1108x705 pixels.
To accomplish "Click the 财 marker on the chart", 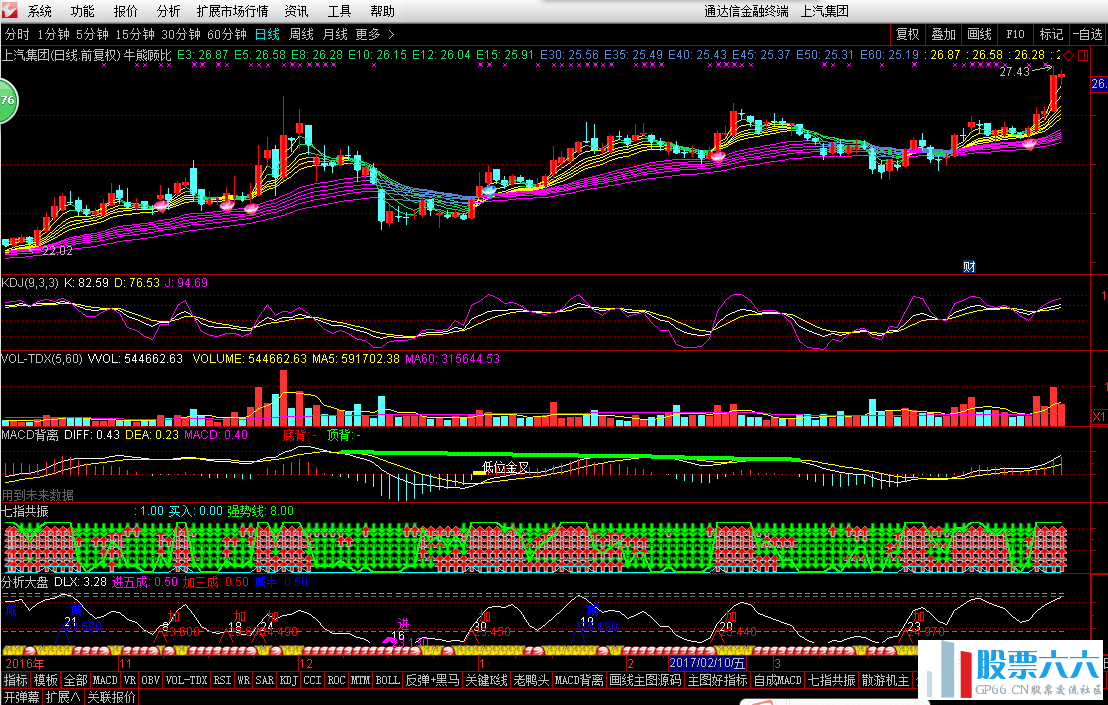I will click(969, 266).
